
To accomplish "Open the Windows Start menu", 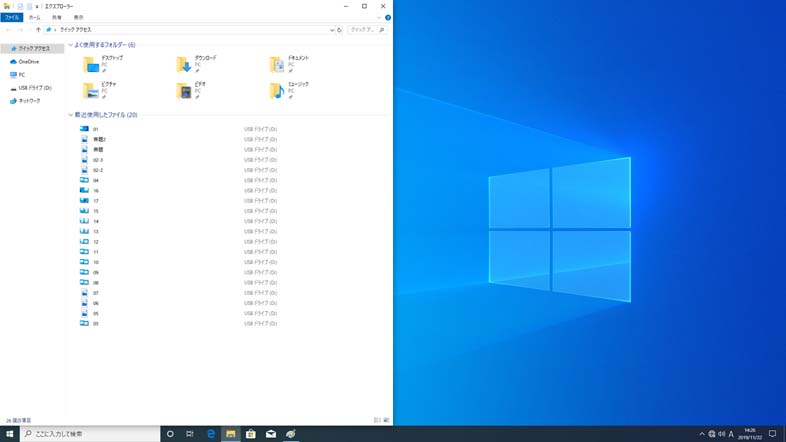I will click(x=10, y=434).
